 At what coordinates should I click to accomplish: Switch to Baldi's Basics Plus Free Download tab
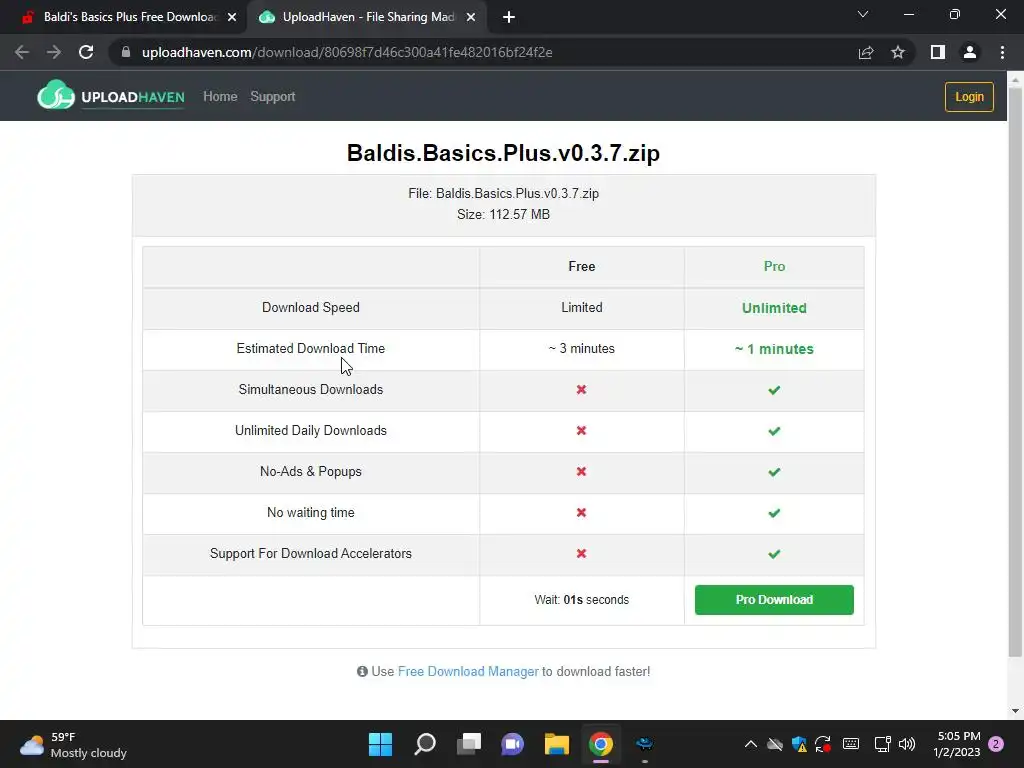tap(124, 17)
